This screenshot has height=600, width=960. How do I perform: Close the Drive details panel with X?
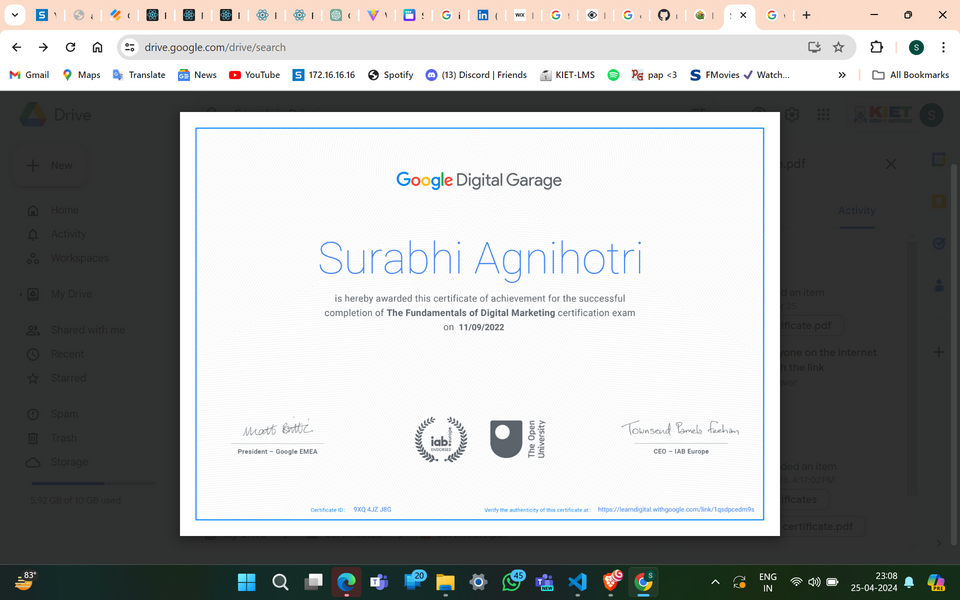[x=891, y=164]
